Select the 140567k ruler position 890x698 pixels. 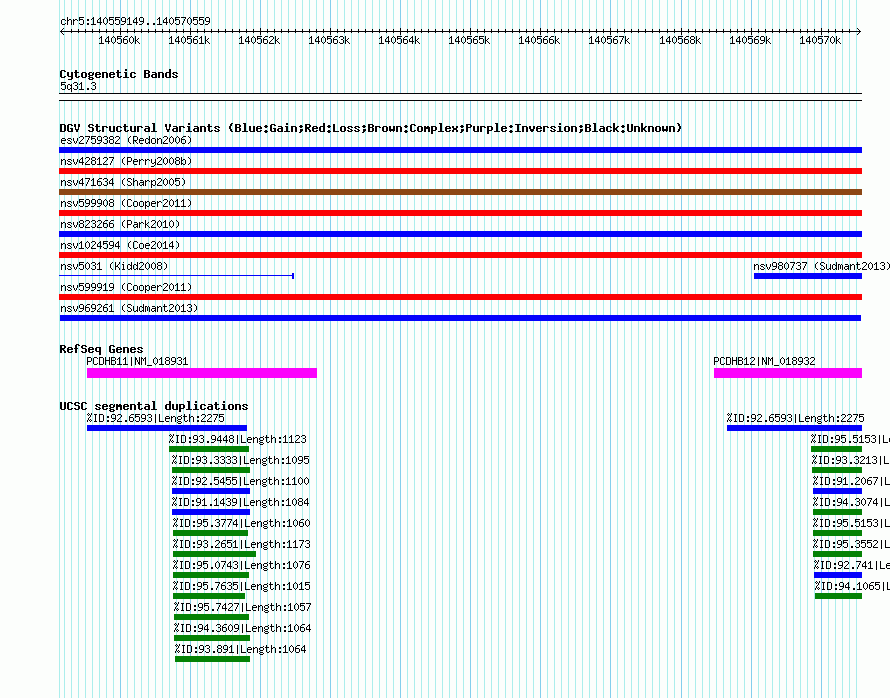click(609, 40)
